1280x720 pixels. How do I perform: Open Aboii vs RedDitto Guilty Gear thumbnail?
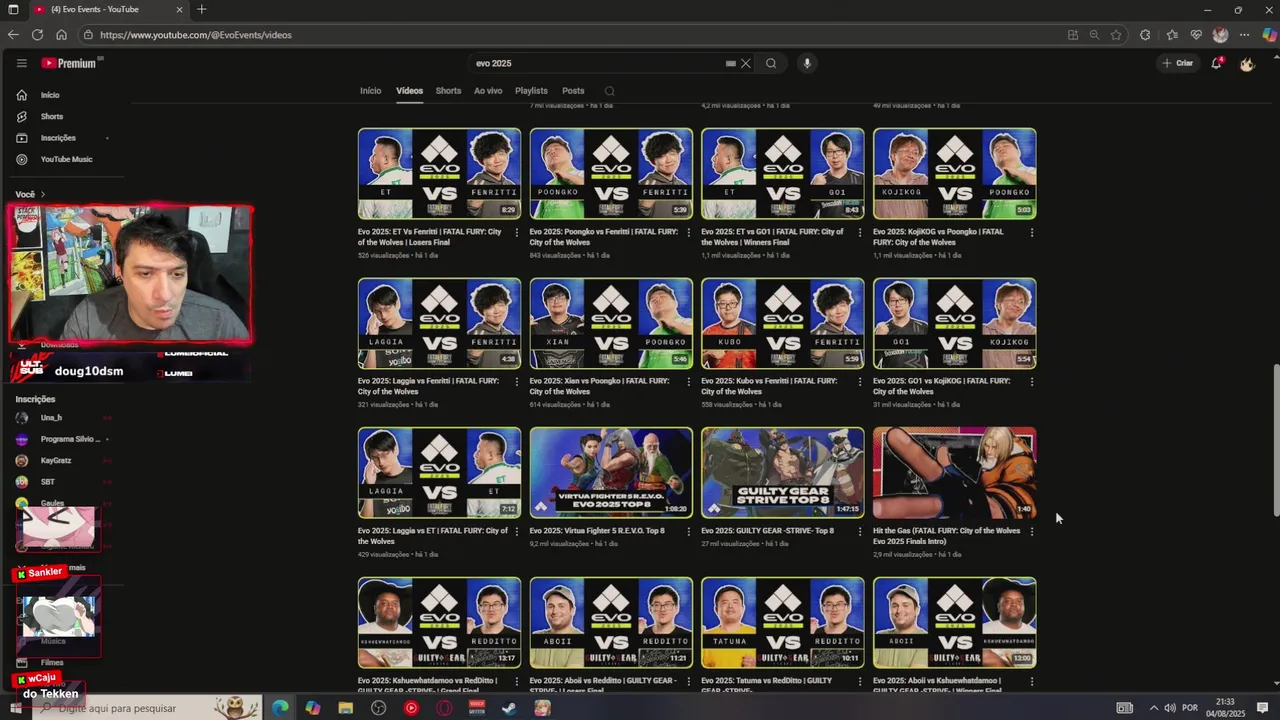point(611,622)
